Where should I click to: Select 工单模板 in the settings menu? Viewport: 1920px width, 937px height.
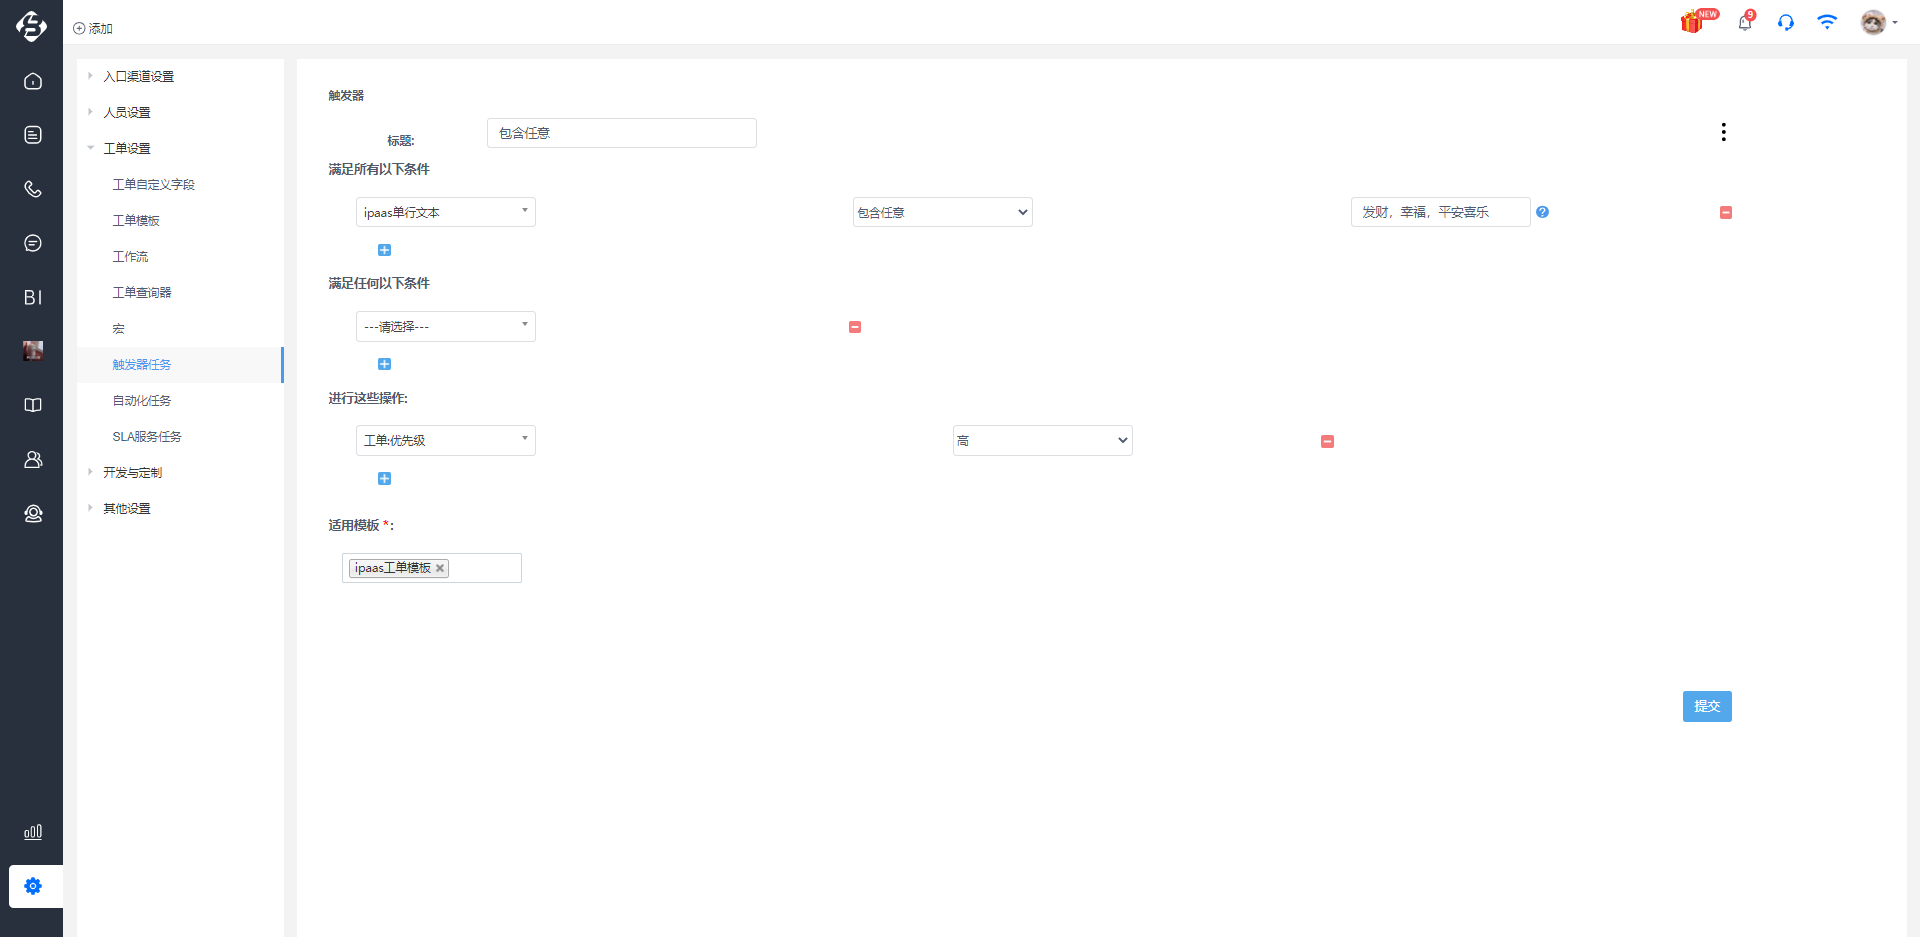point(136,220)
